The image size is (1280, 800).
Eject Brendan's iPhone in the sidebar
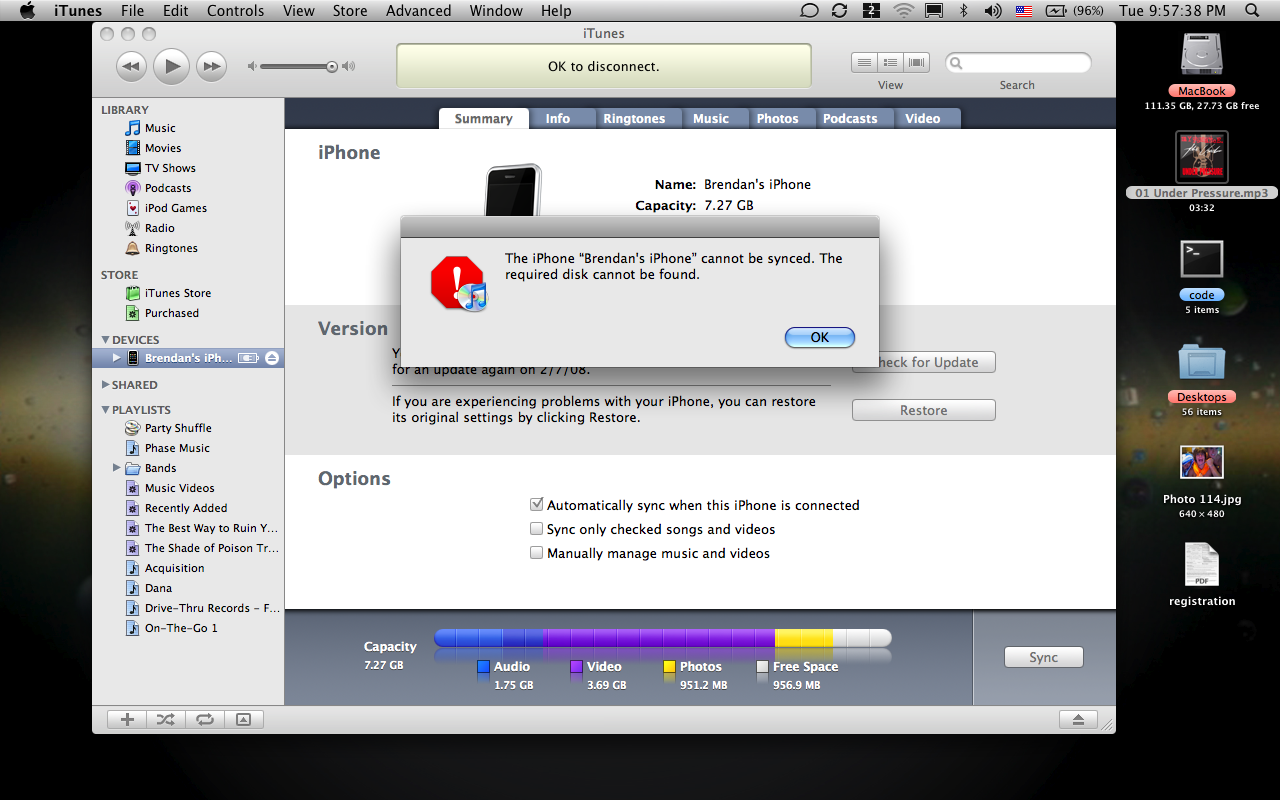(x=272, y=358)
